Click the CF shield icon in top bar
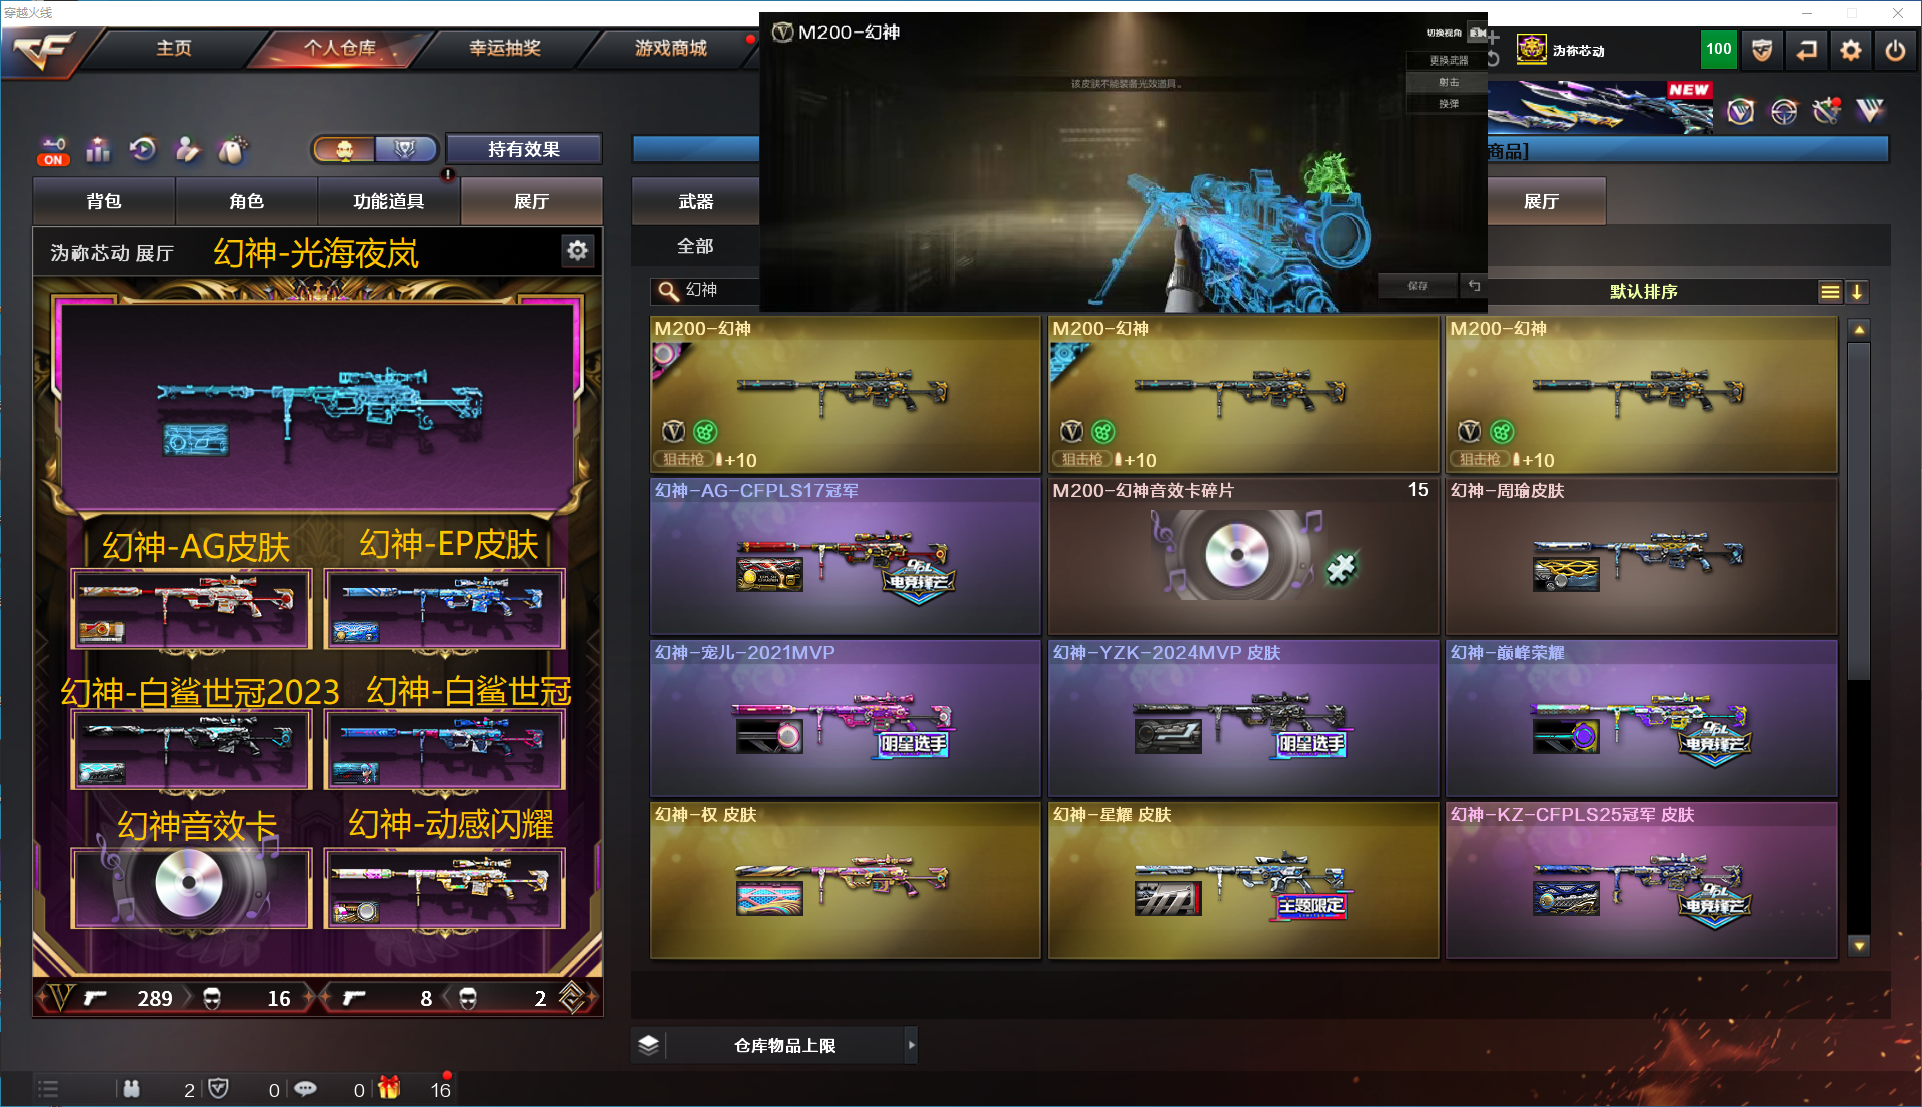Viewport: 1922px width, 1107px height. [1762, 50]
